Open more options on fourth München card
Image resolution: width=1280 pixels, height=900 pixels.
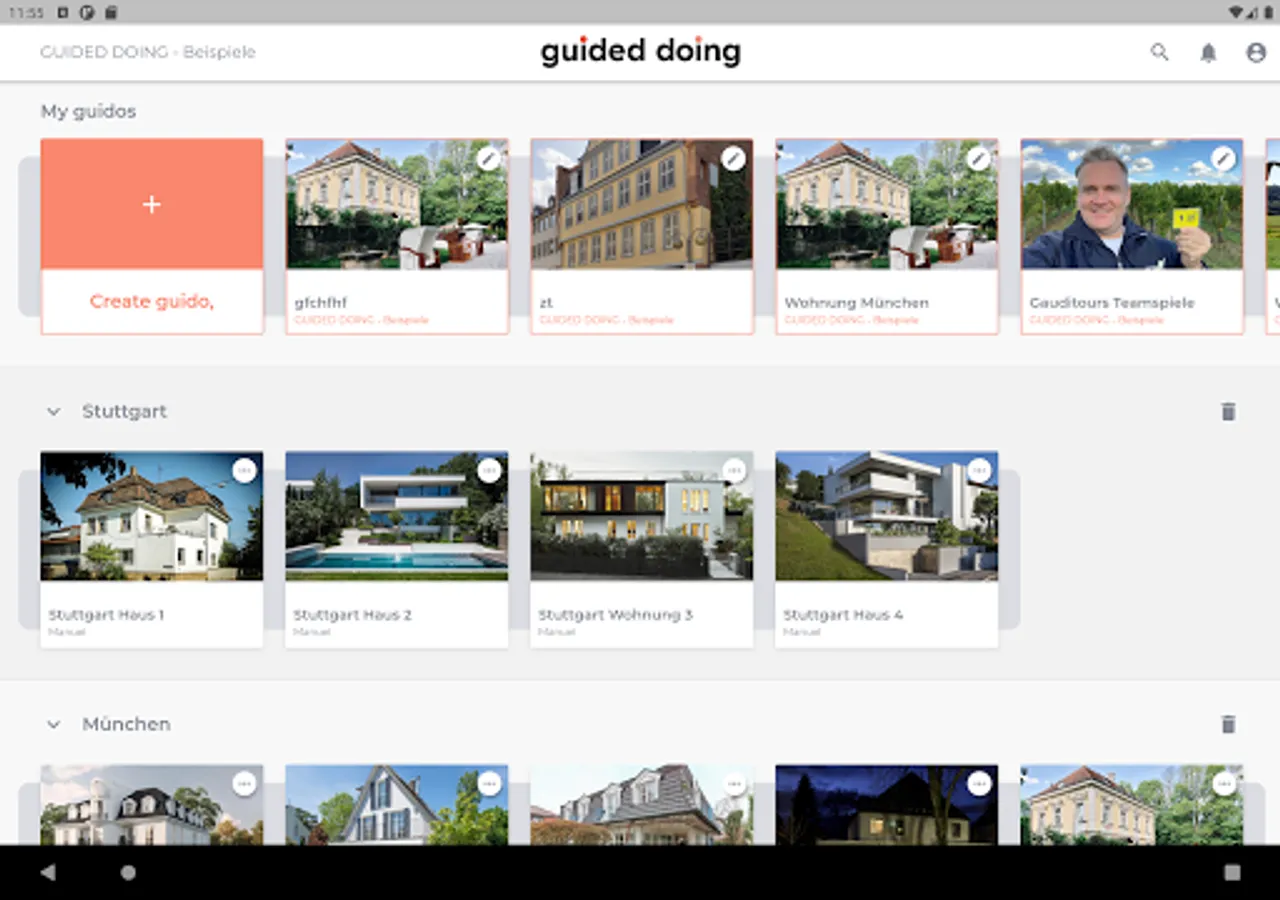click(979, 783)
